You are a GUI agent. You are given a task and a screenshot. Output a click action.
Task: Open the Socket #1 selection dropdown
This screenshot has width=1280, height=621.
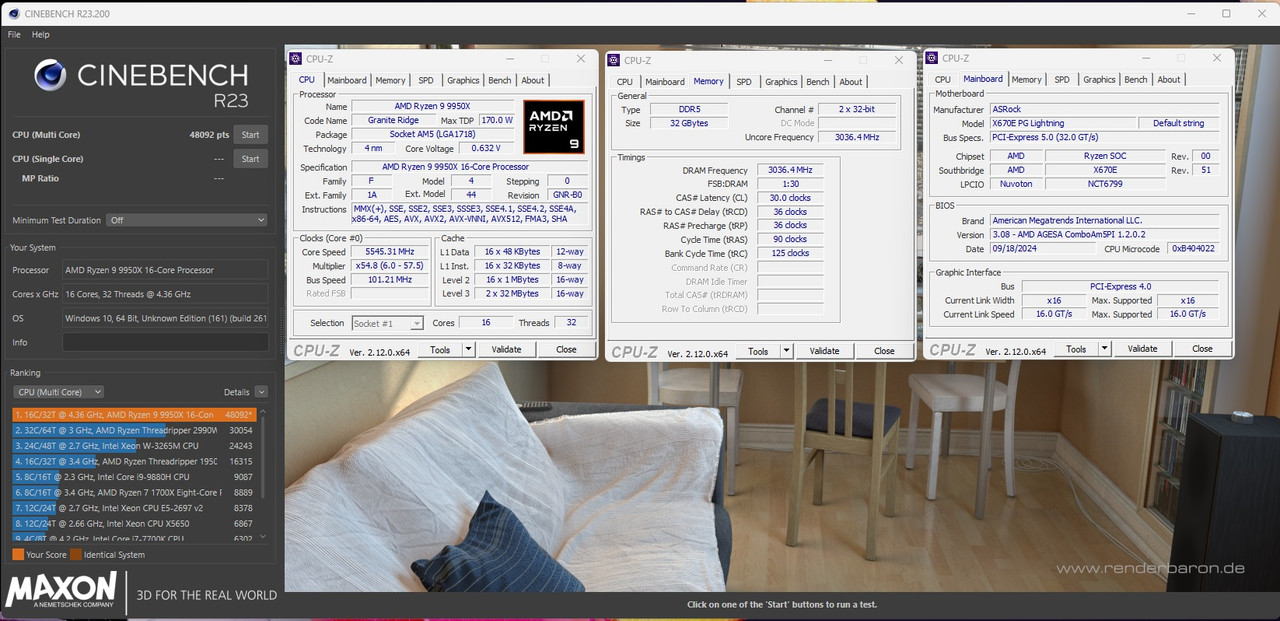pyautogui.click(x=388, y=323)
